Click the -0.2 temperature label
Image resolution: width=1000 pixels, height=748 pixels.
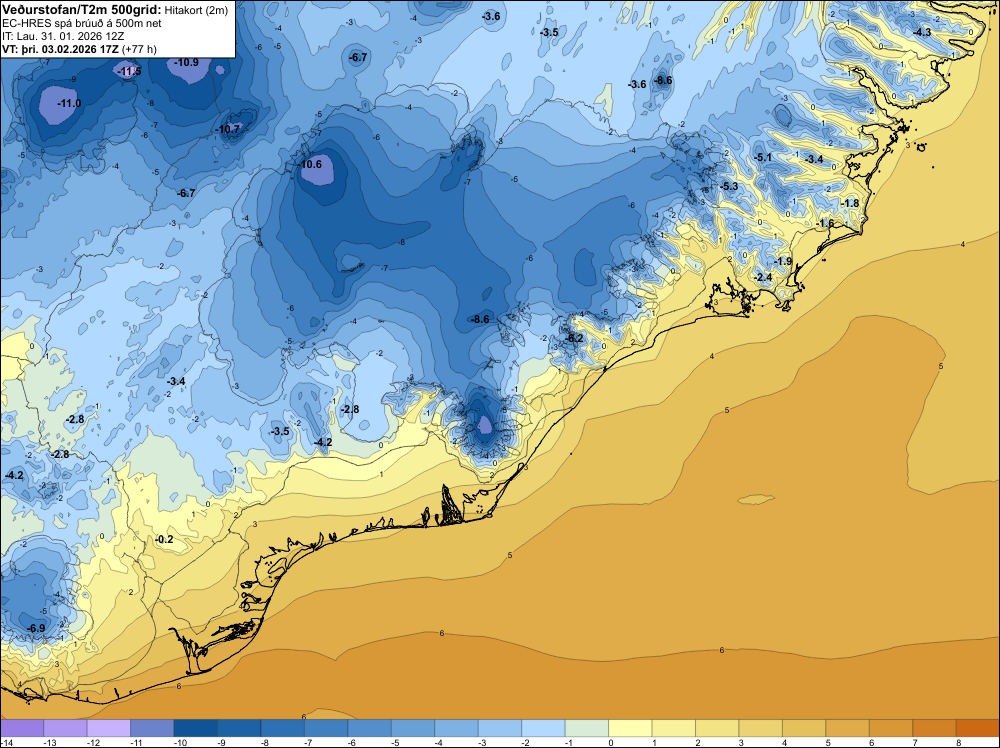point(164,539)
